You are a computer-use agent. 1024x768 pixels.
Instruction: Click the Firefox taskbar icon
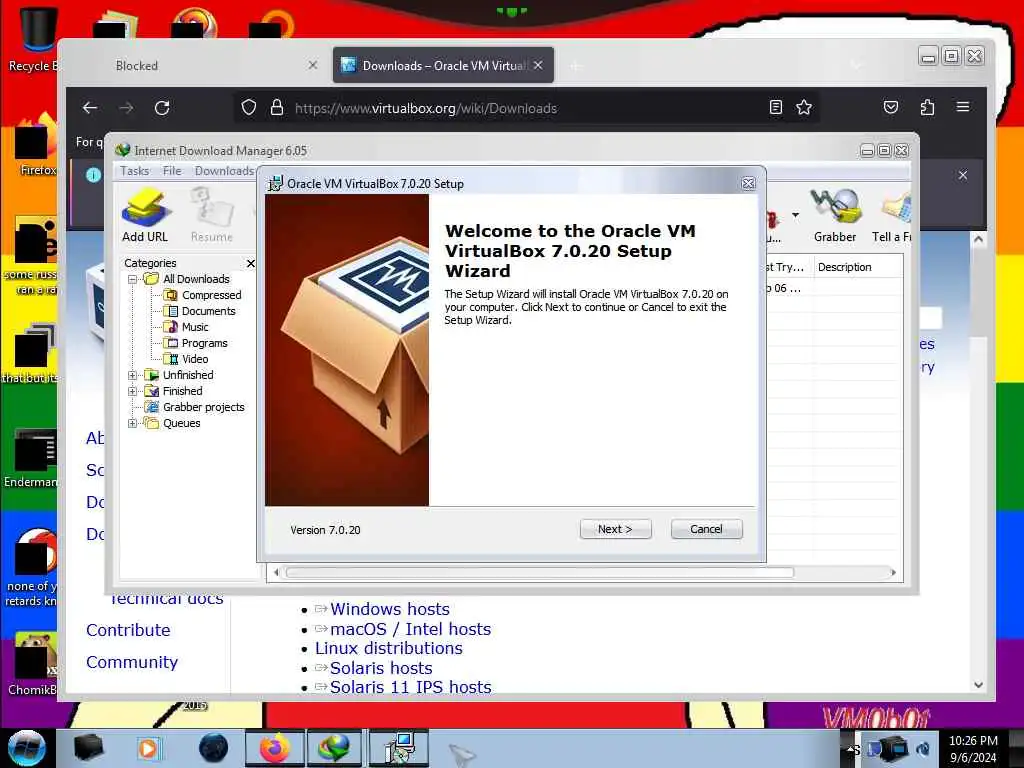(274, 748)
